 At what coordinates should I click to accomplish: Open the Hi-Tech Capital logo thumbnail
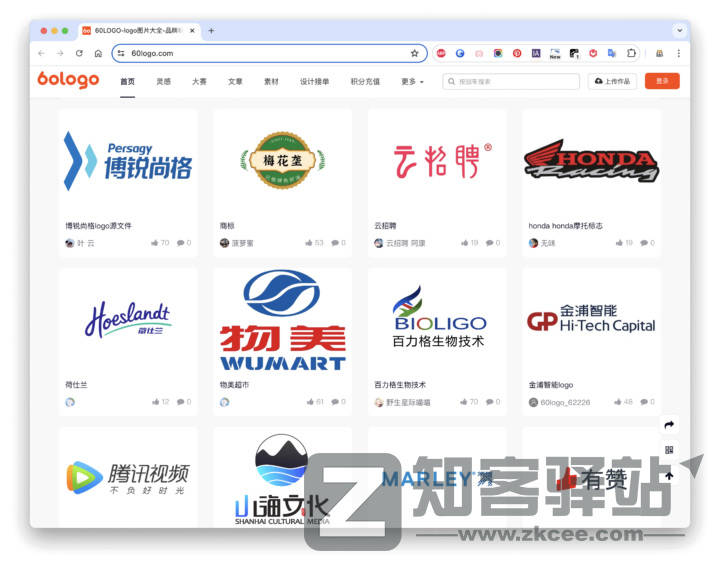(591, 318)
